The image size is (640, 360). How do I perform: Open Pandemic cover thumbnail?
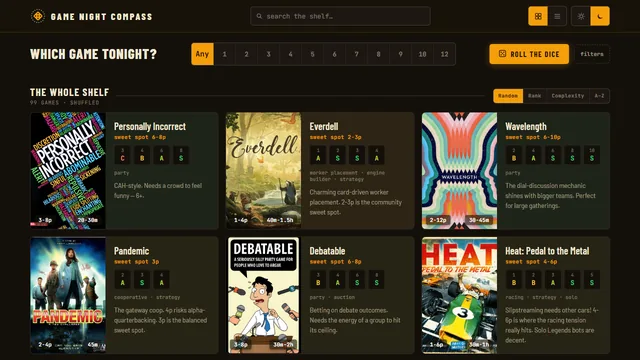coord(68,295)
